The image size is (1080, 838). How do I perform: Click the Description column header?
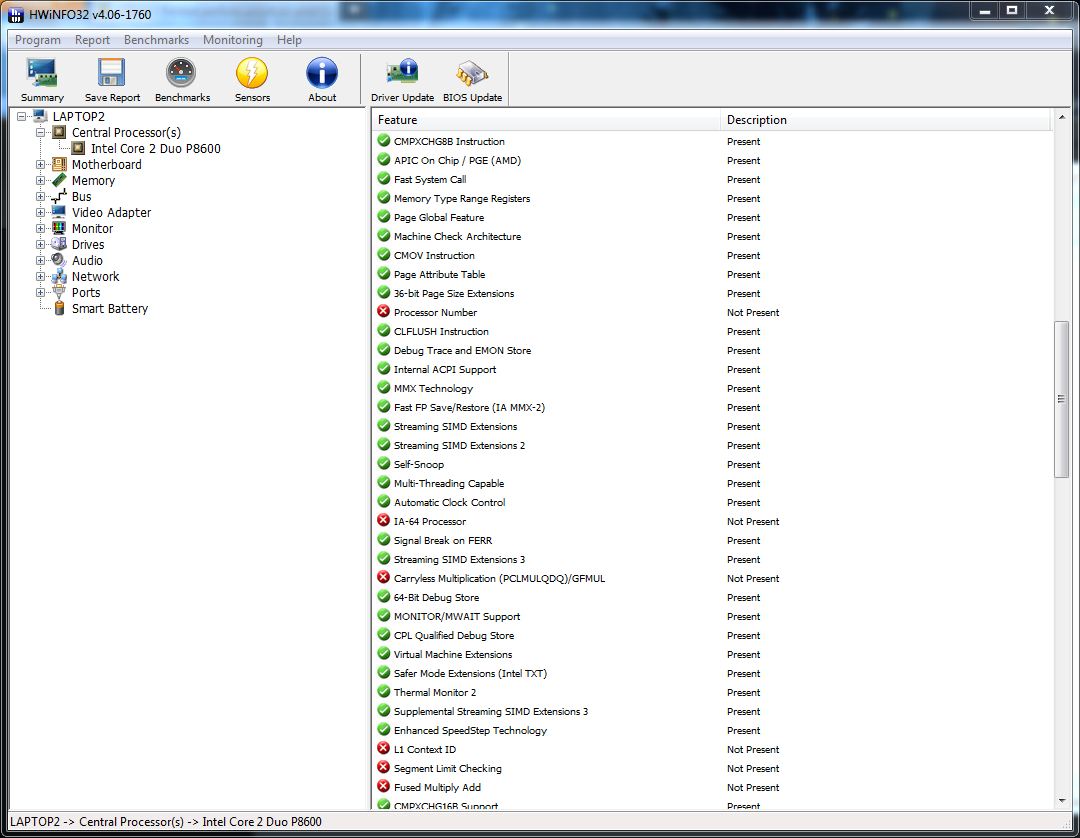coord(885,120)
